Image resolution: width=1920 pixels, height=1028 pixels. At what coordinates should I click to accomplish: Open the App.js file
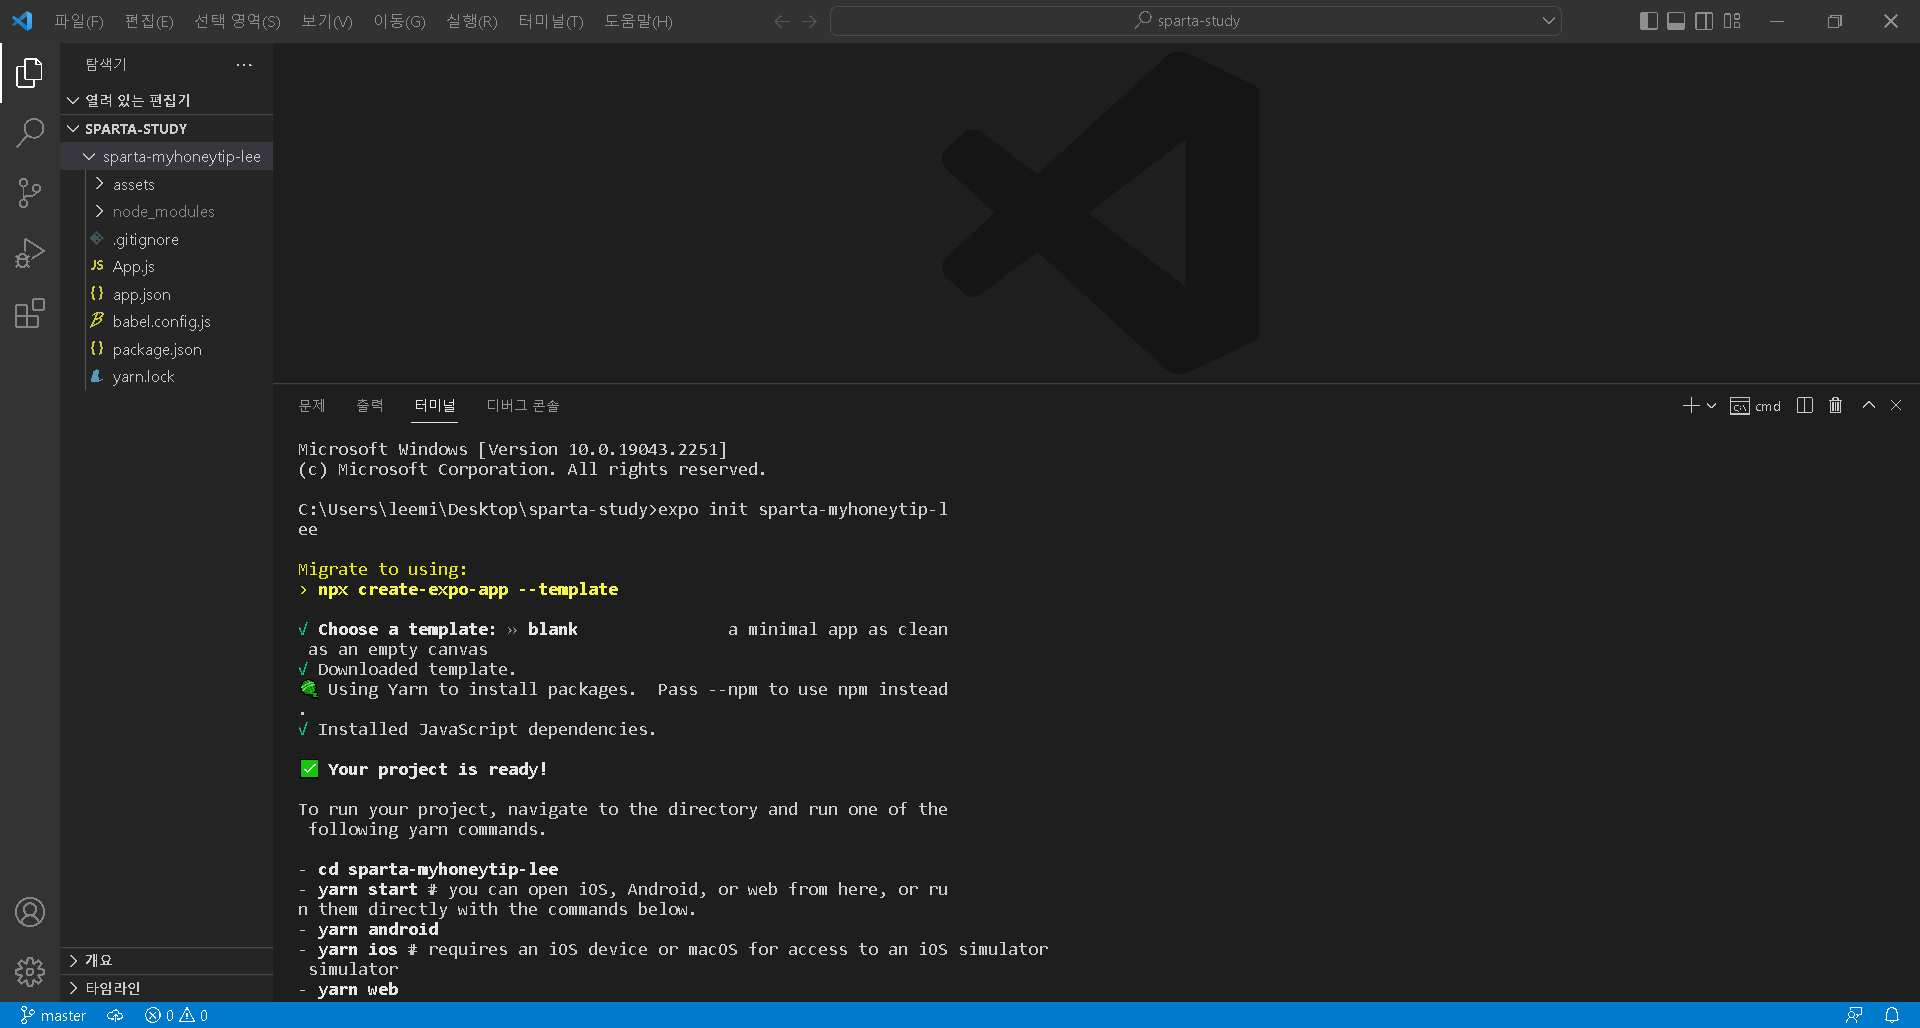166,267
